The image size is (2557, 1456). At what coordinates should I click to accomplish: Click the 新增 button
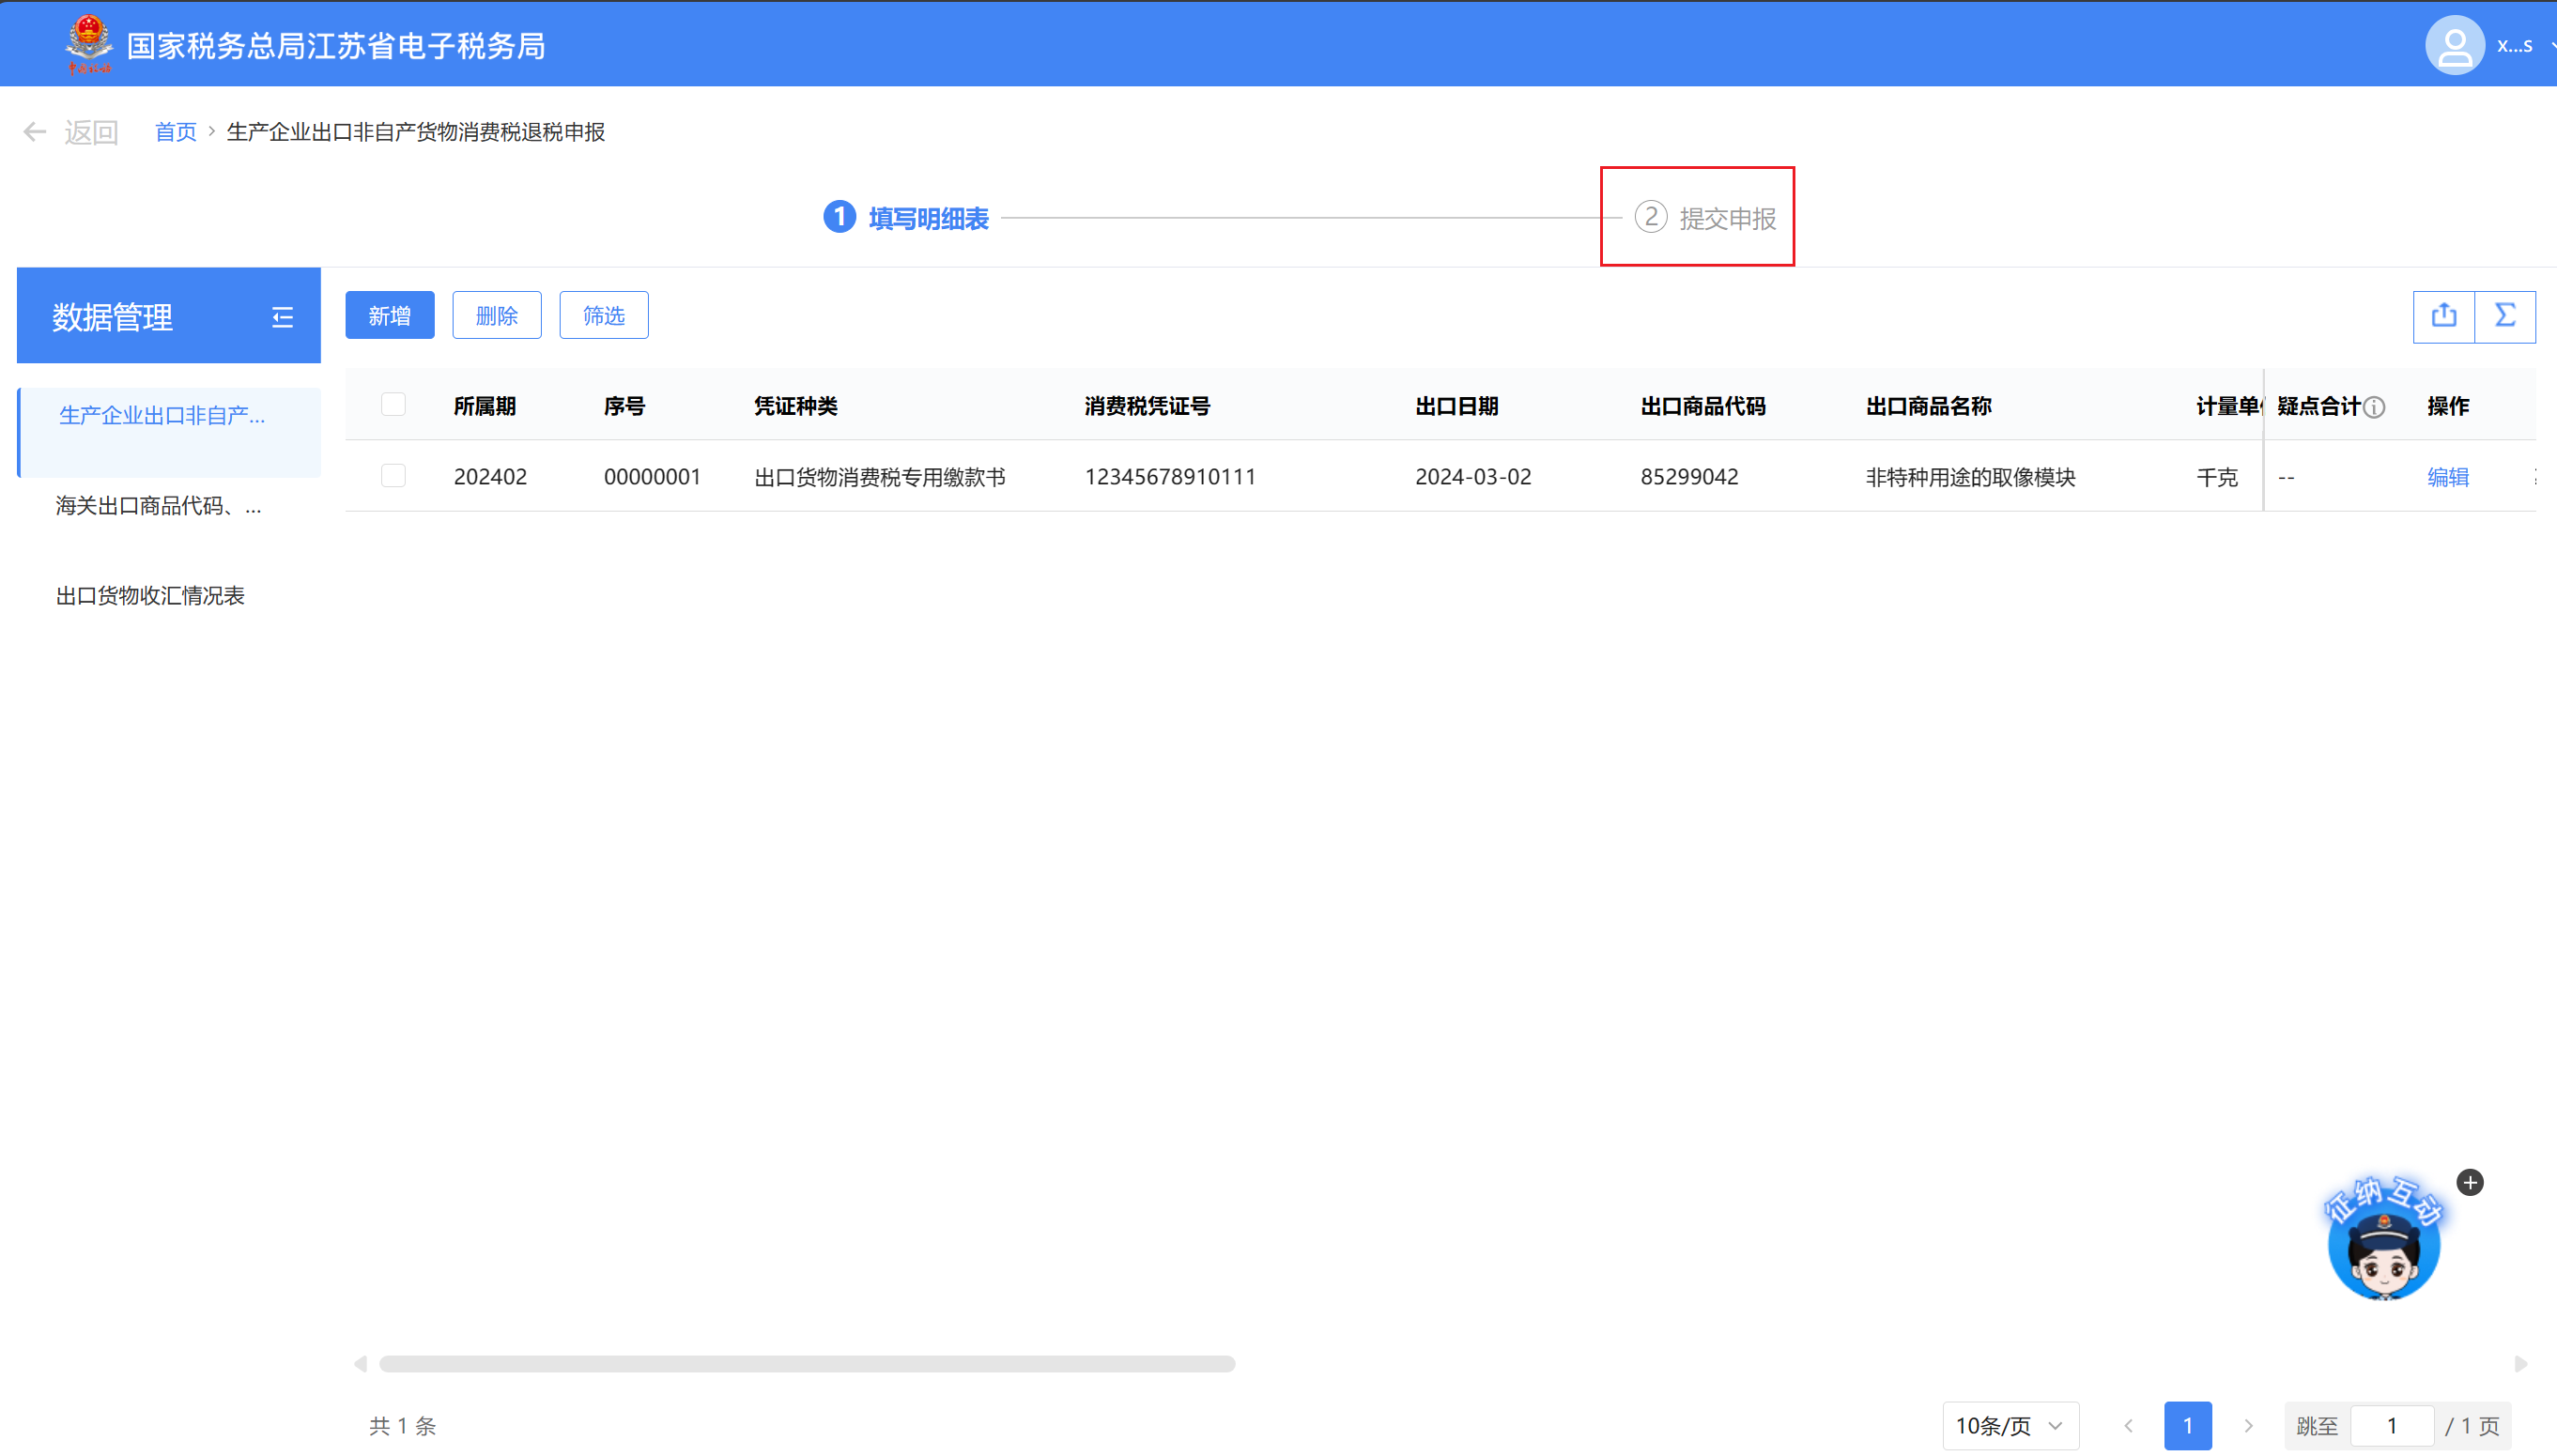[389, 316]
